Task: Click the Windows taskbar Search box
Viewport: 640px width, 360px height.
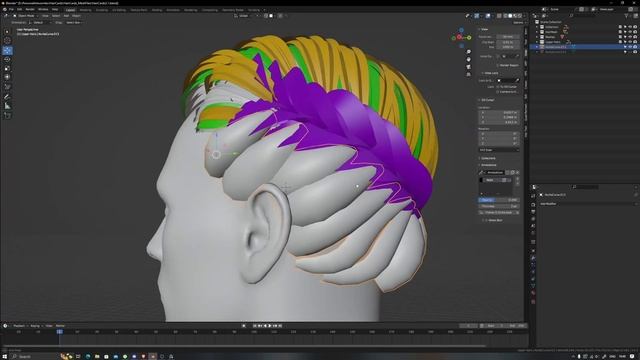Action: [x=33, y=356]
